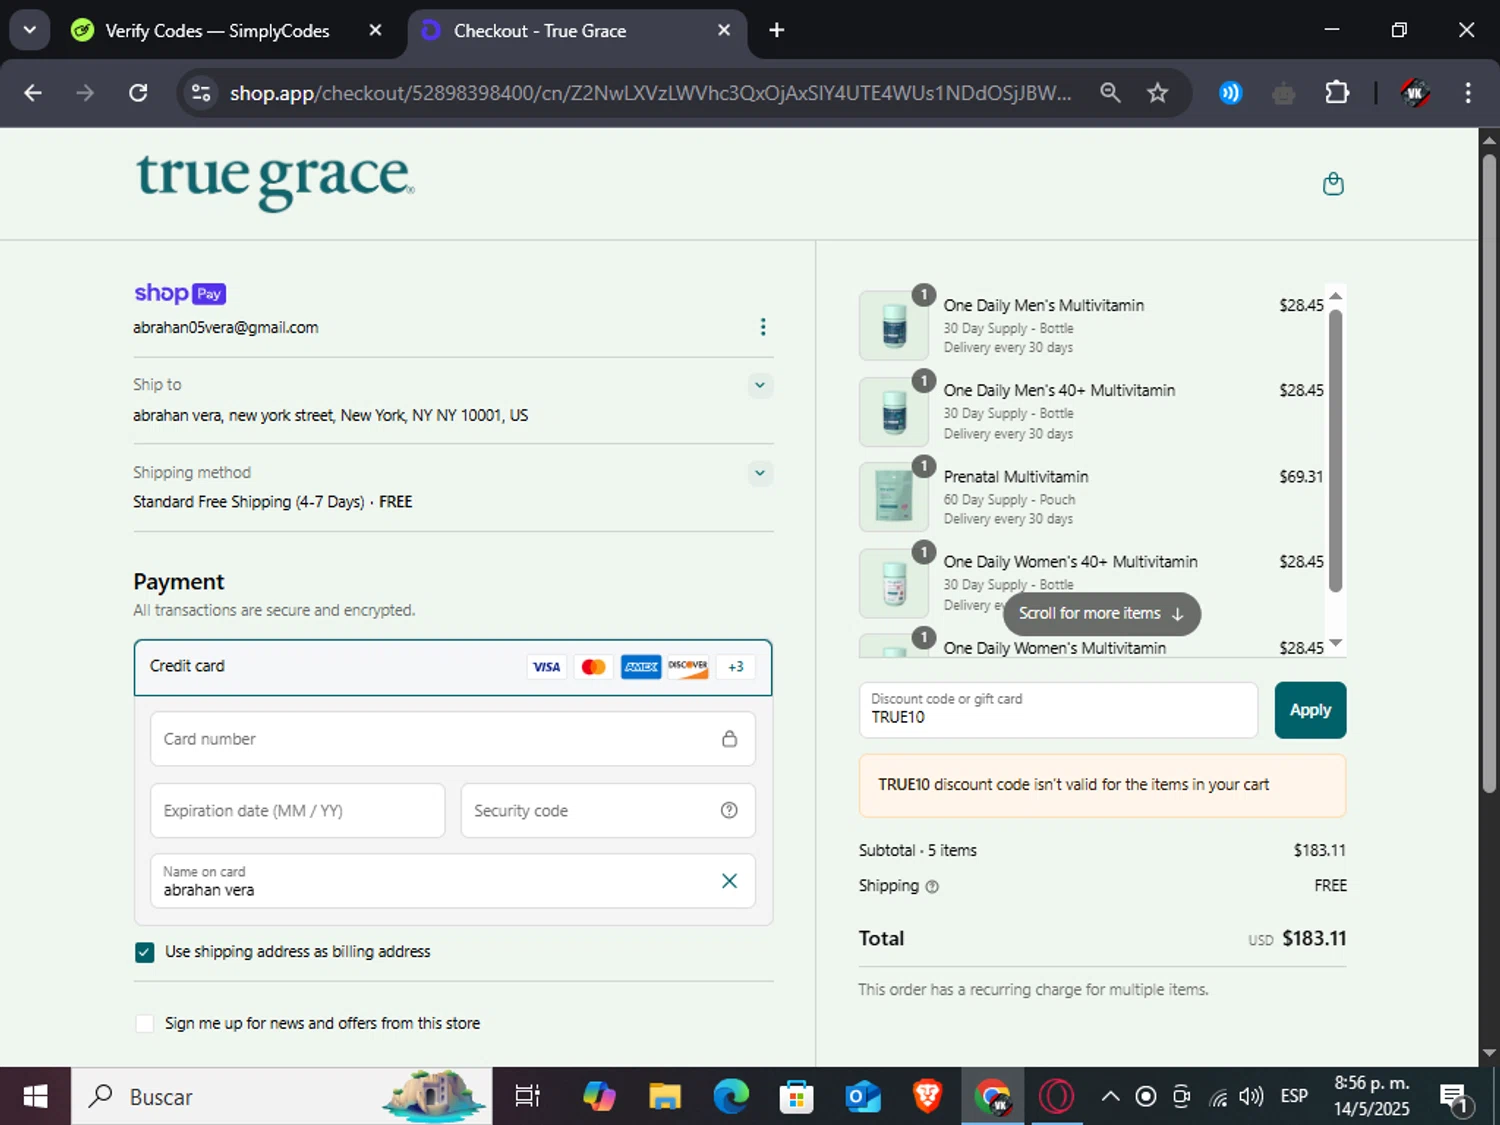This screenshot has height=1125, width=1500.
Task: Open Opera browser from taskbar
Action: [x=1057, y=1097]
